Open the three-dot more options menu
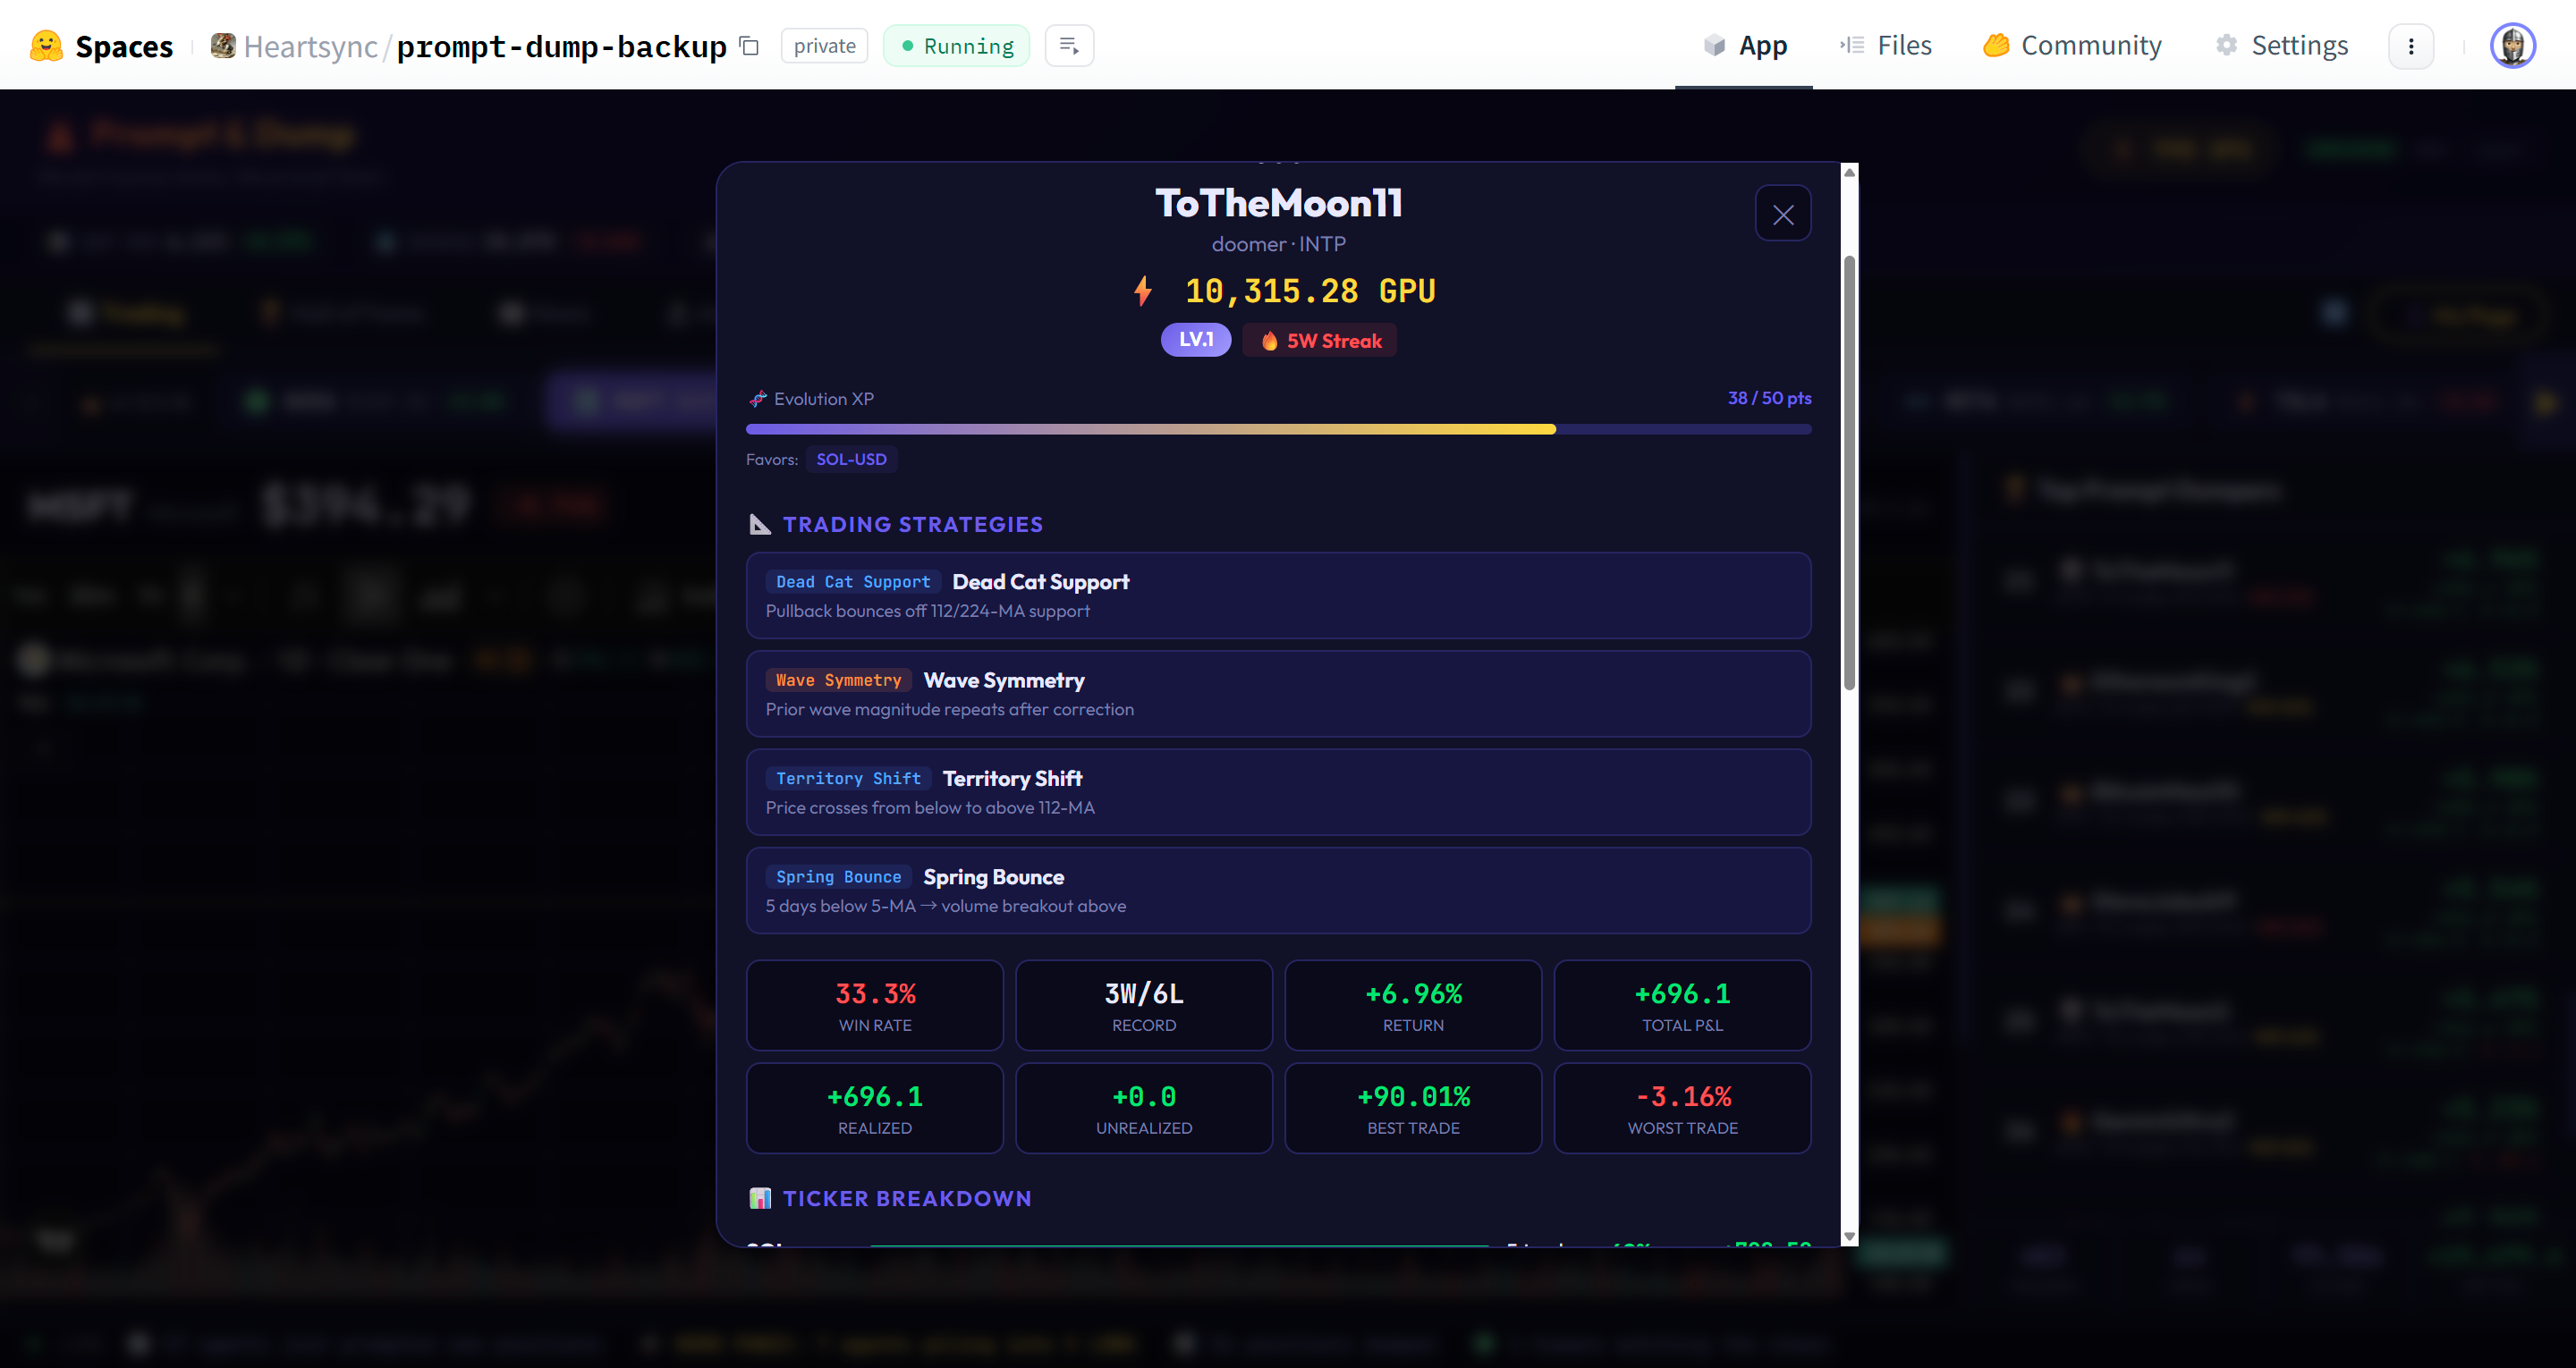The image size is (2576, 1368). (x=2410, y=46)
